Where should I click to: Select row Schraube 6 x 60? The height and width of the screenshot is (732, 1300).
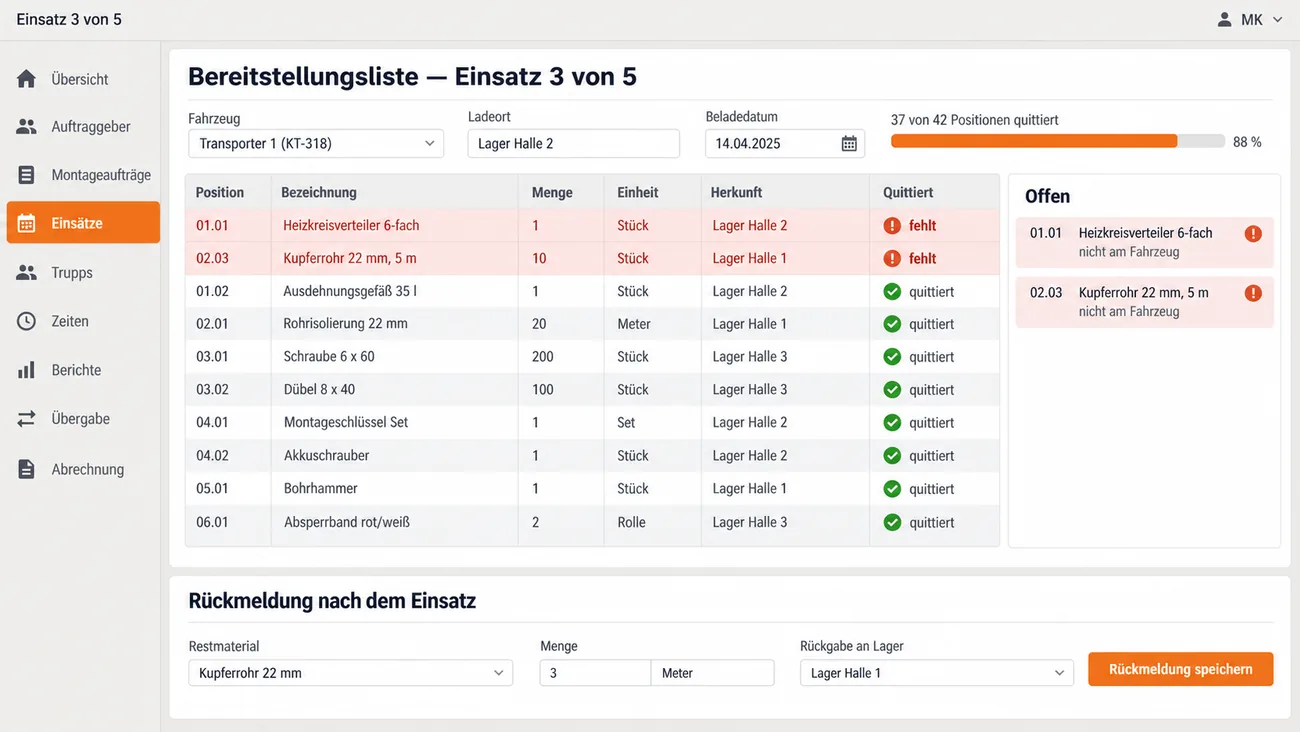(x=592, y=357)
